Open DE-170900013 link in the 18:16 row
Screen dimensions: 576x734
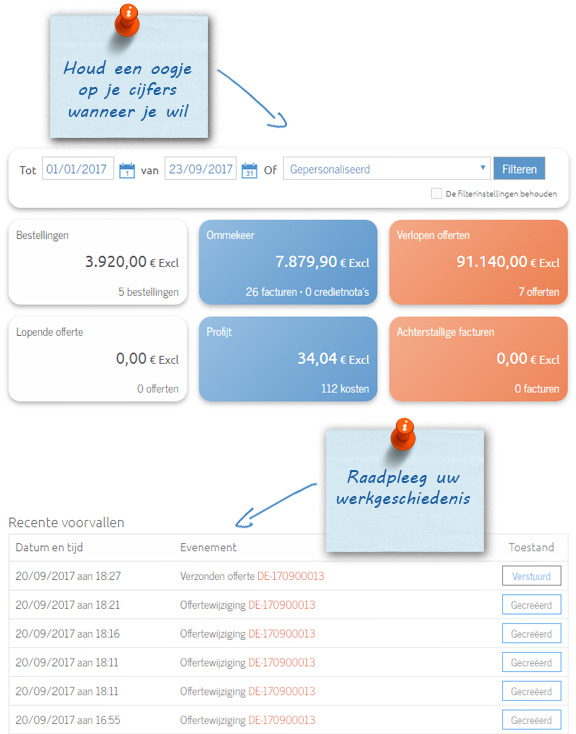pyautogui.click(x=281, y=634)
